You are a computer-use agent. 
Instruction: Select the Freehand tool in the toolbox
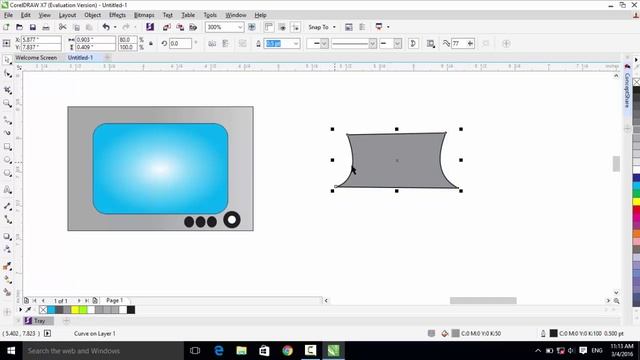(7, 120)
